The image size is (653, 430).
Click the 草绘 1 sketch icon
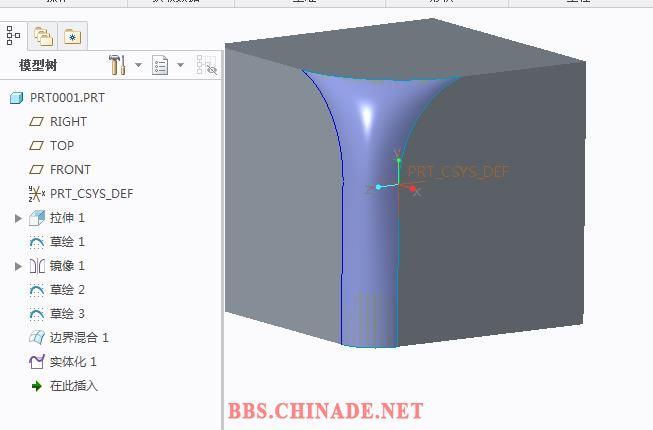pyautogui.click(x=37, y=242)
